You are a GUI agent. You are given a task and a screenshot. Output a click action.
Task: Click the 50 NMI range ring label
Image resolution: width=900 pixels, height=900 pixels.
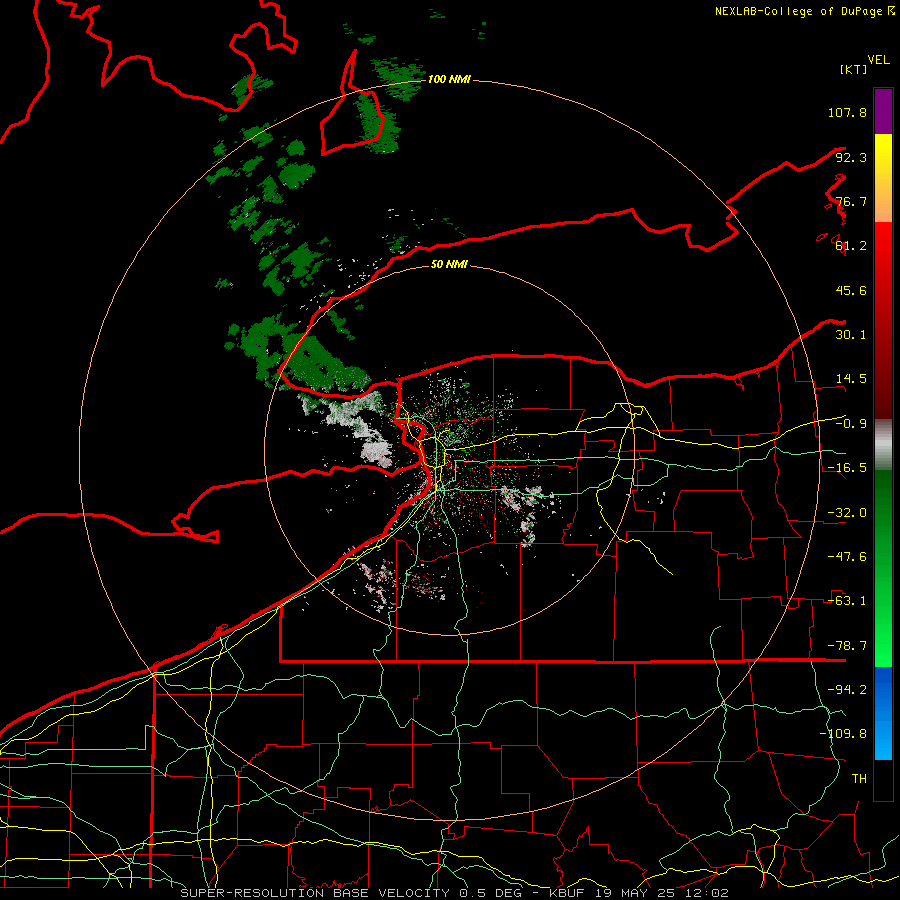[449, 264]
